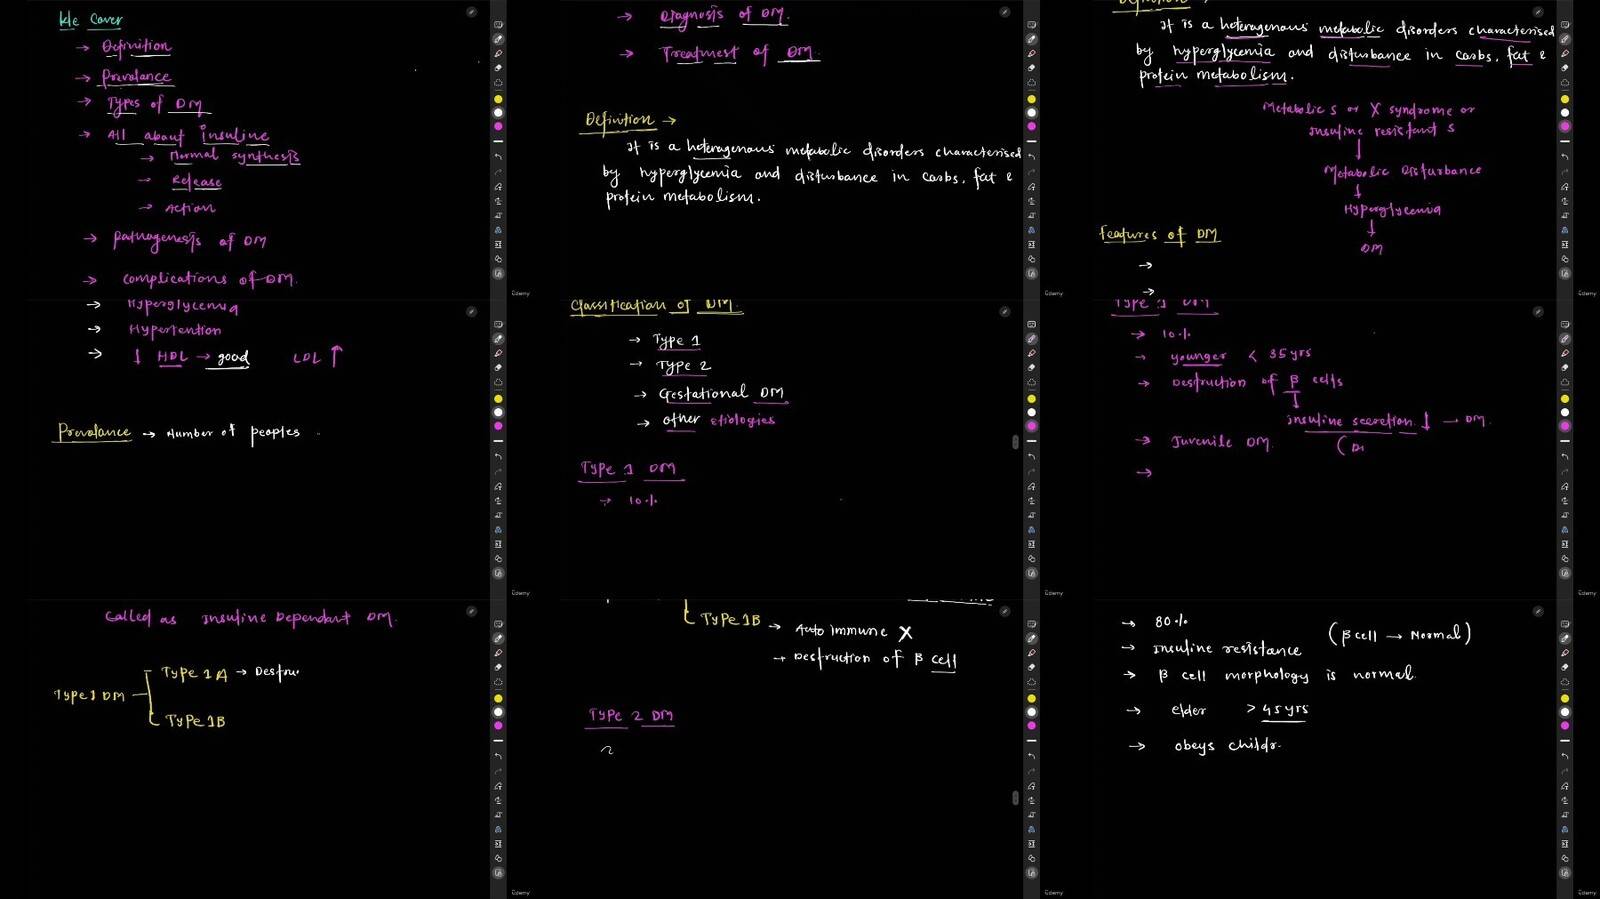Screen dimensions: 1600x899
Task: Click redo arrow in the middle-center panel toolbar
Action: [1031, 471]
